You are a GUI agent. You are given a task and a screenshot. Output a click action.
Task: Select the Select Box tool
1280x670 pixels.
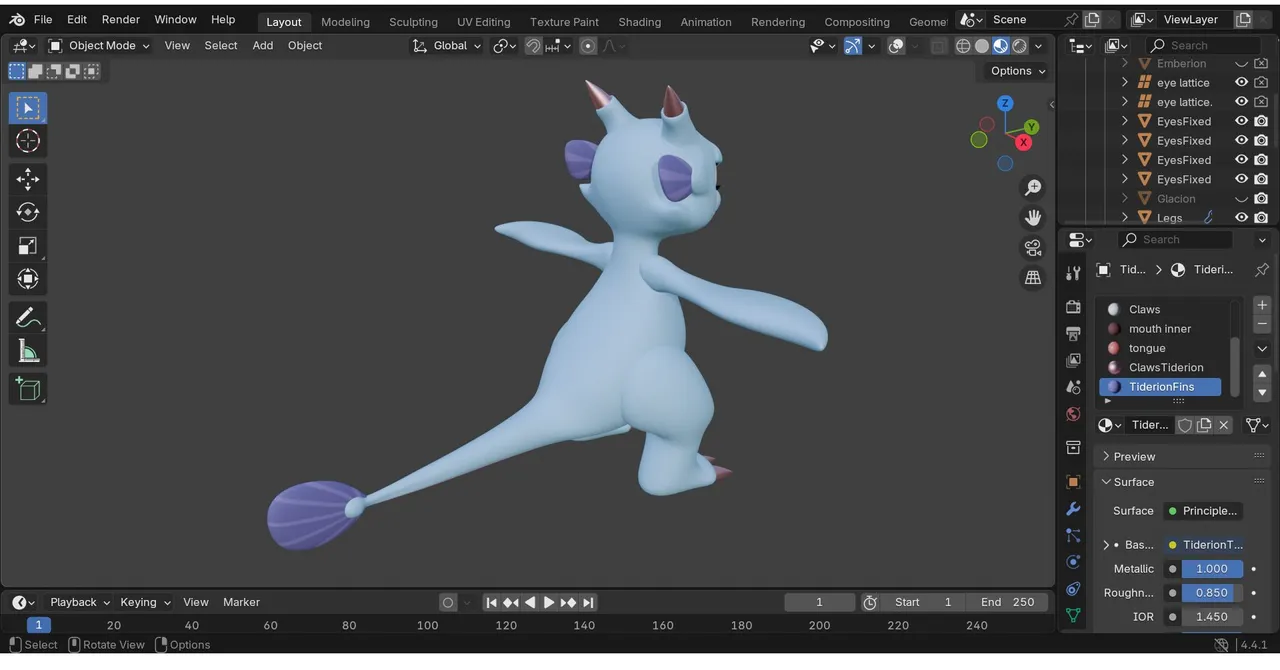click(x=28, y=108)
